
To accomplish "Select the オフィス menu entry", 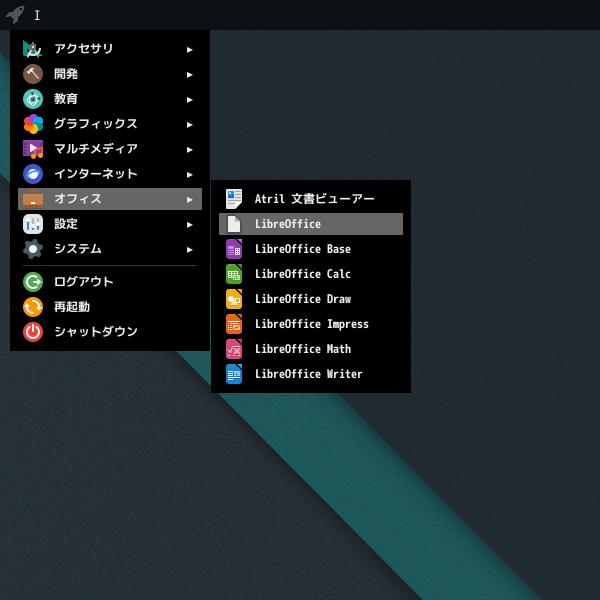I will 110,199.
